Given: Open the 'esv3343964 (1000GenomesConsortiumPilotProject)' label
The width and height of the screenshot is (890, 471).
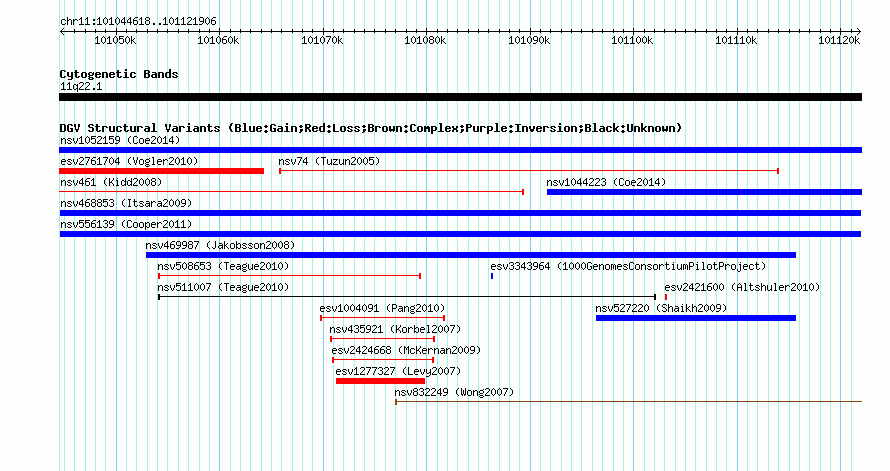Looking at the screenshot, I should point(628,266).
